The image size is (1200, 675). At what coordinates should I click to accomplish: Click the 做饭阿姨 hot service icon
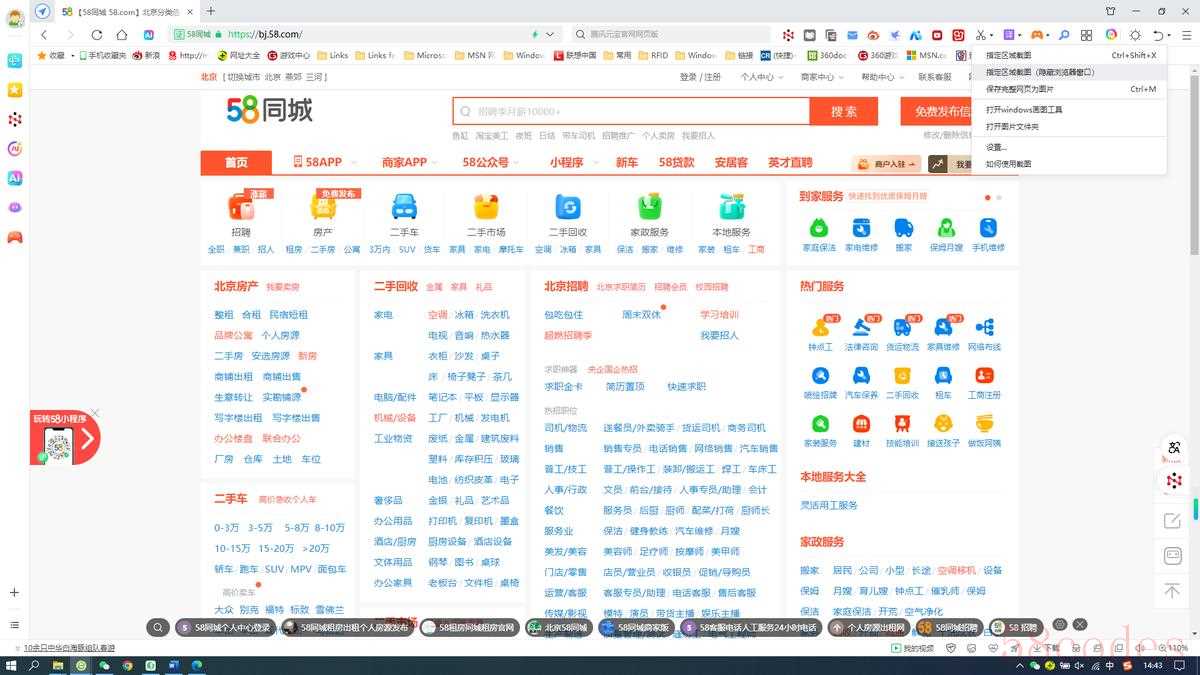click(x=985, y=423)
